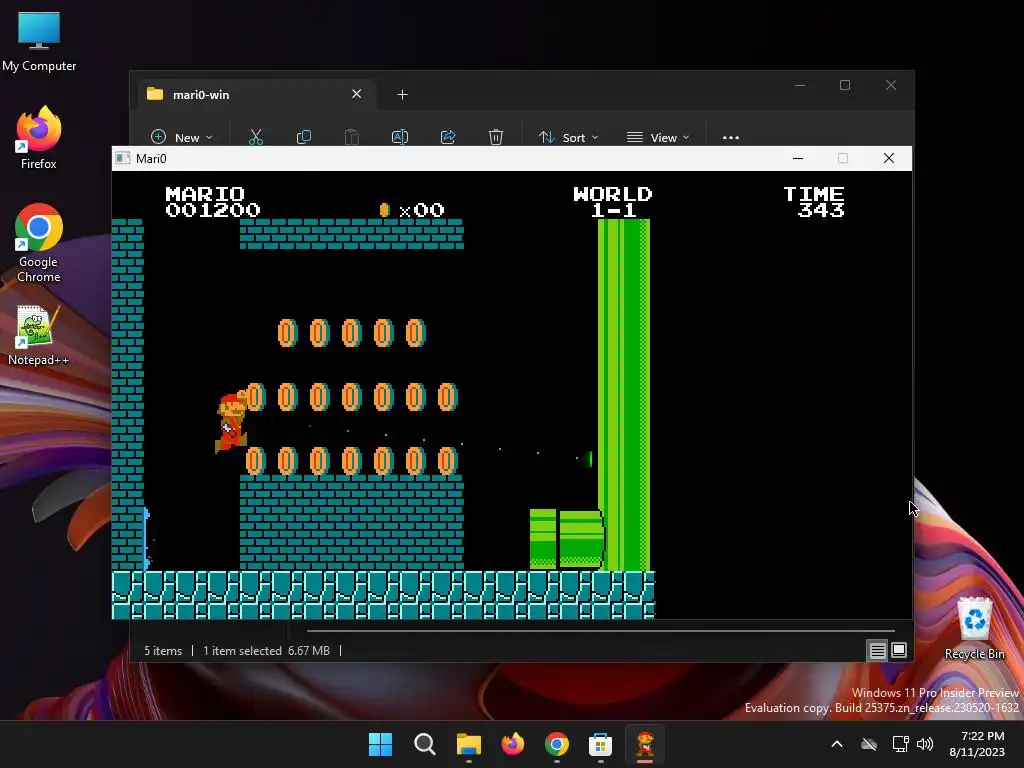
Task: Open the Windows Start menu
Action: [380, 744]
